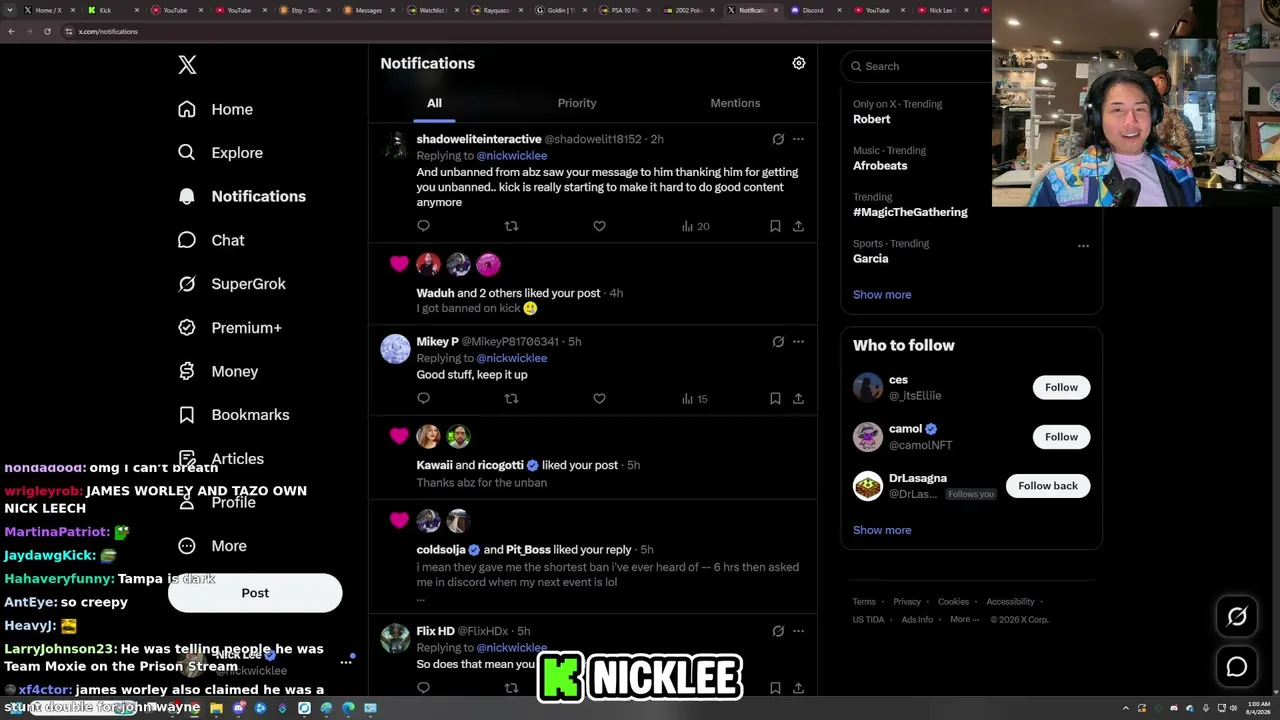
Task: Click the browser reload button
Action: pyautogui.click(x=47, y=31)
